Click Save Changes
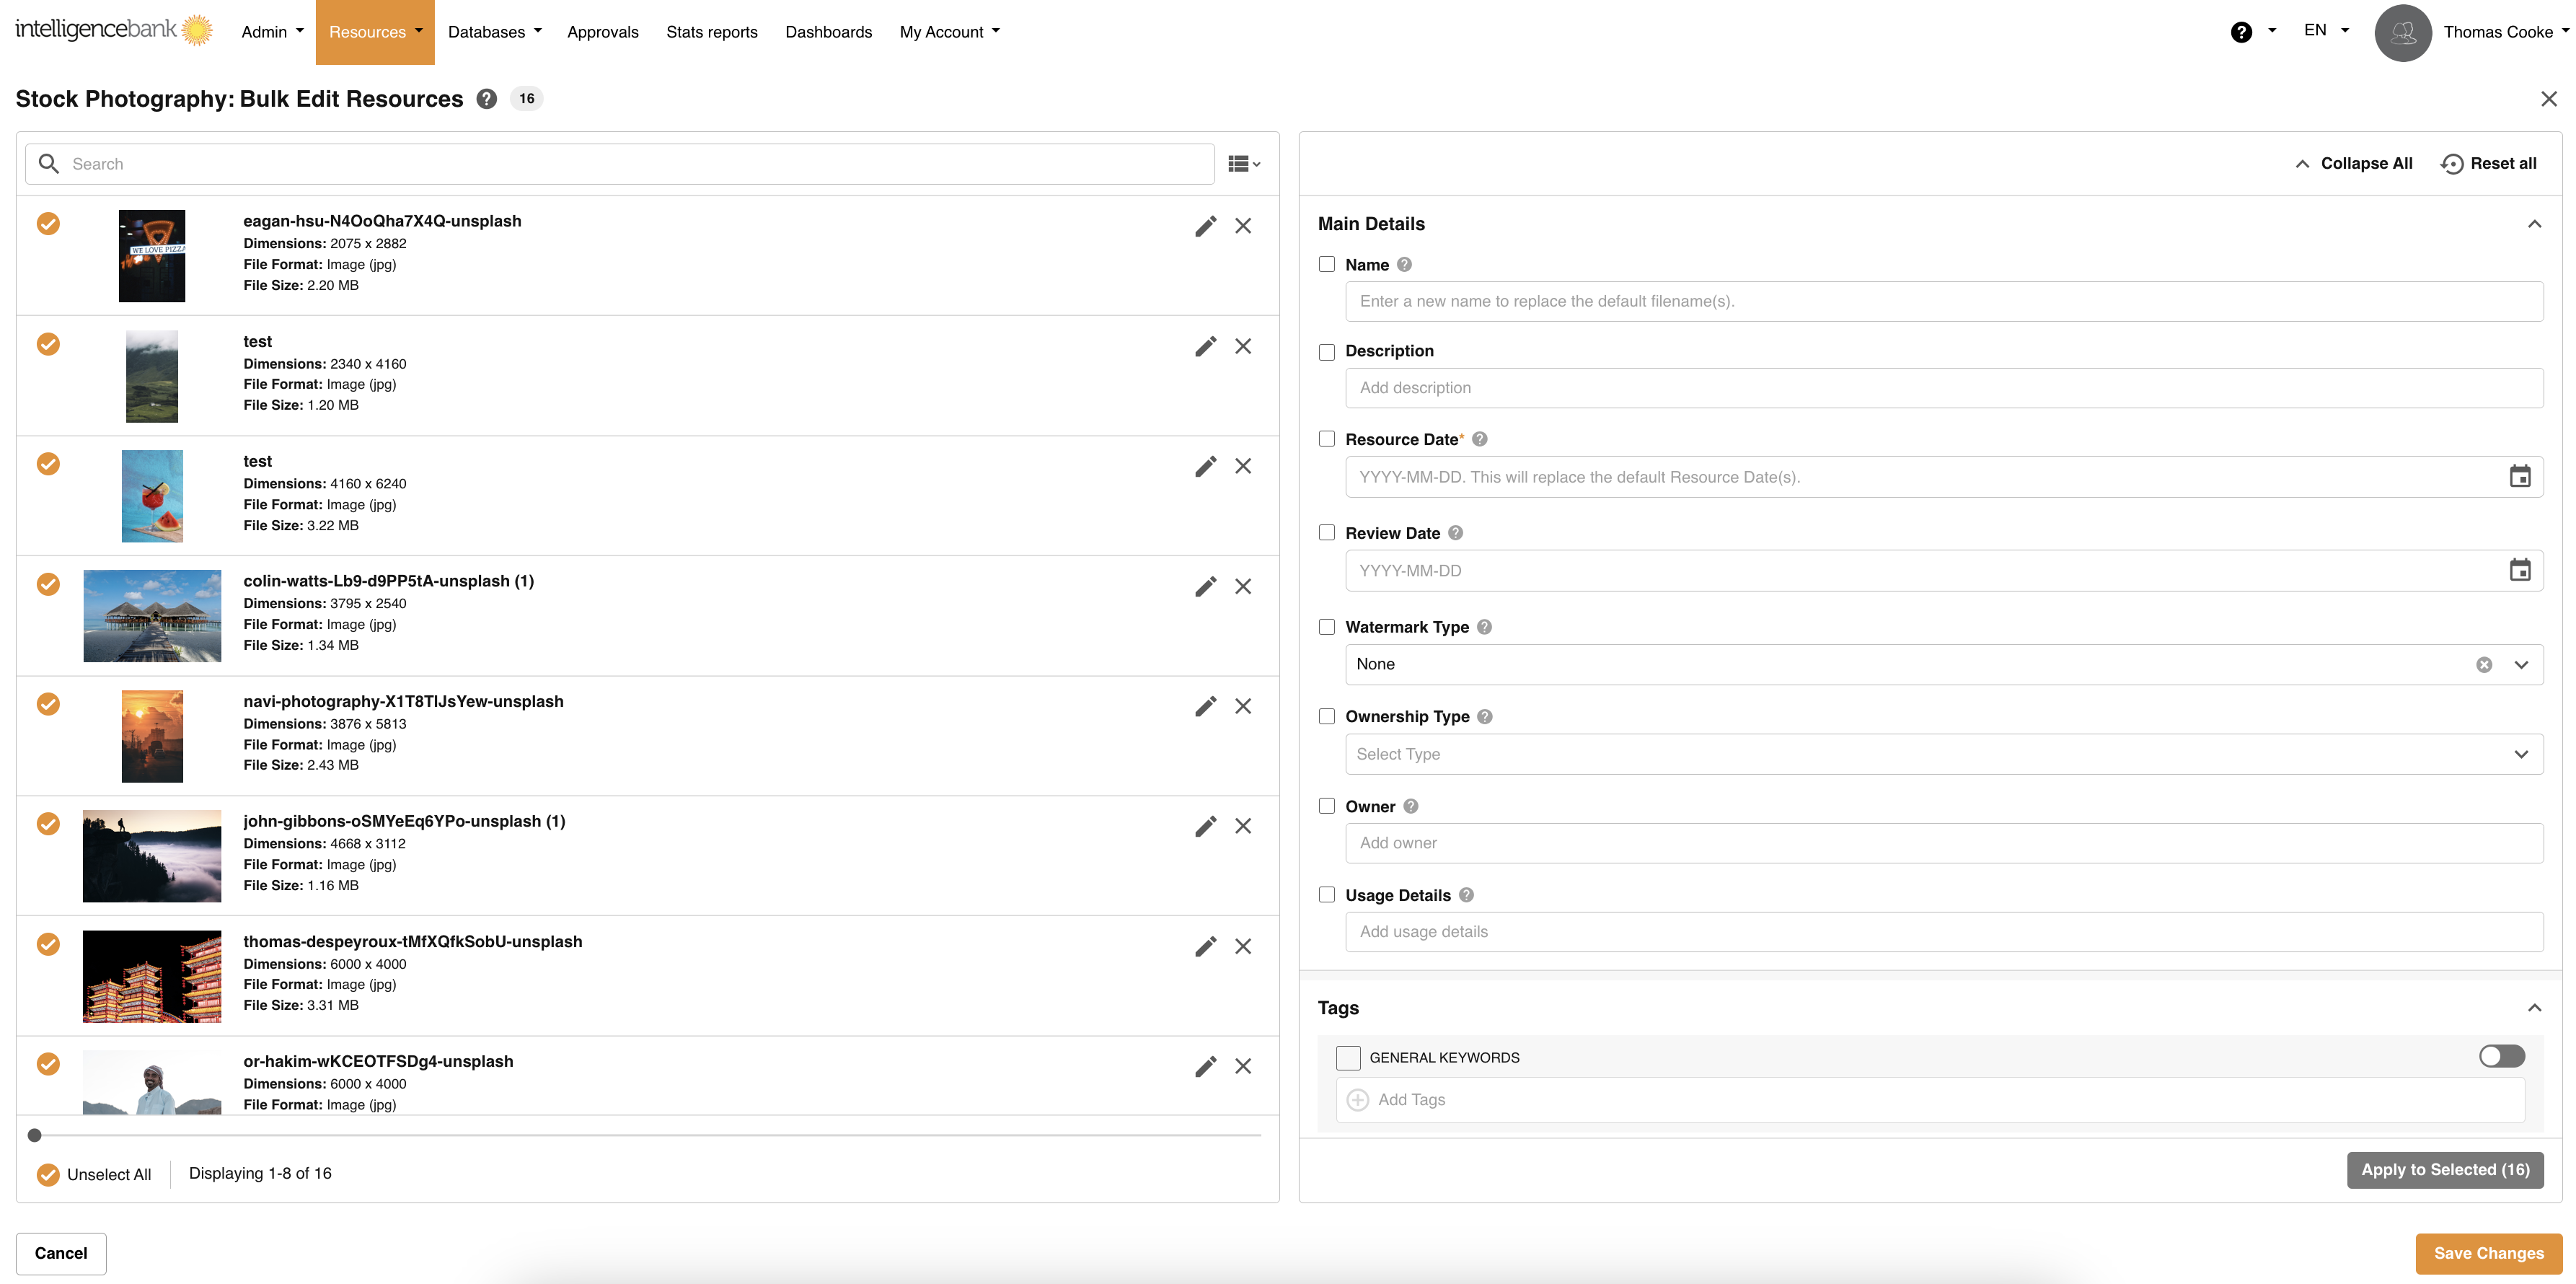 pyautogui.click(x=2489, y=1253)
